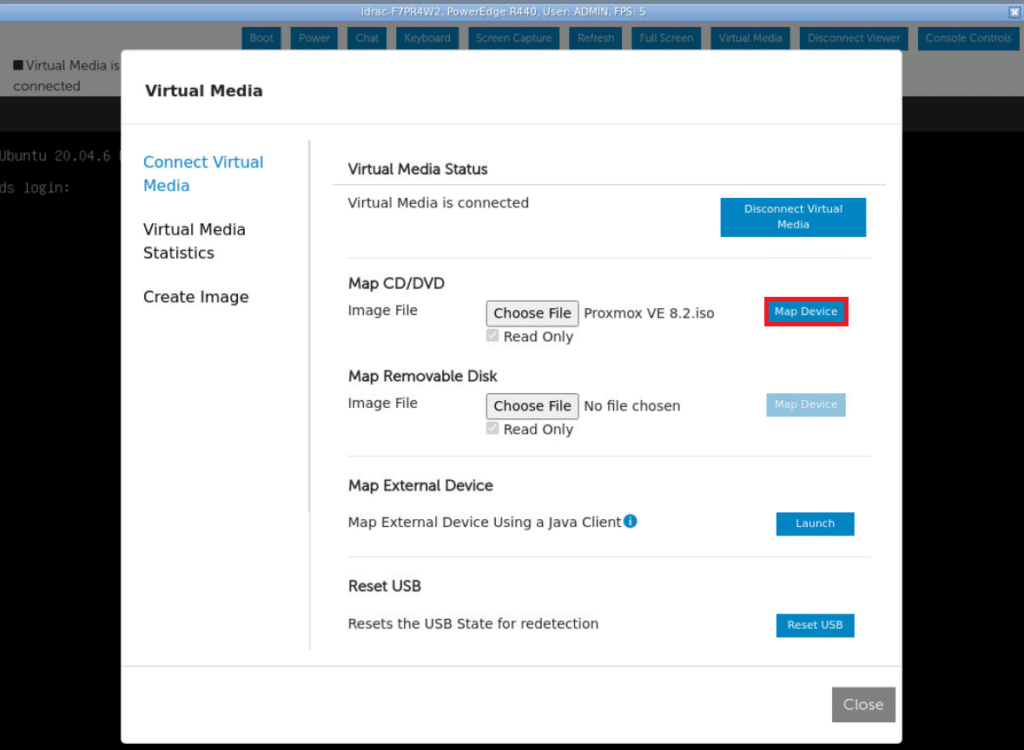
Task: Enable Read Only for the Removable Disk image
Action: coord(492,428)
